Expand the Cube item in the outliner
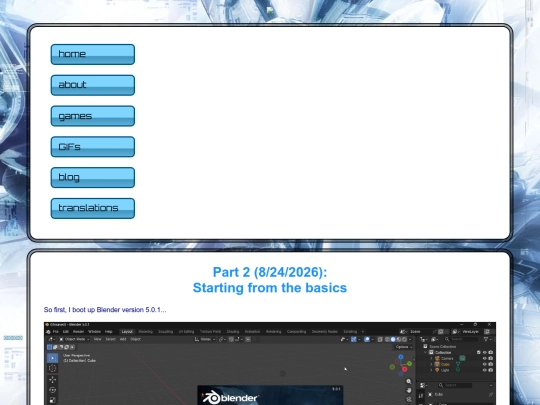Viewport: 540px width, 405px height. tap(431, 364)
